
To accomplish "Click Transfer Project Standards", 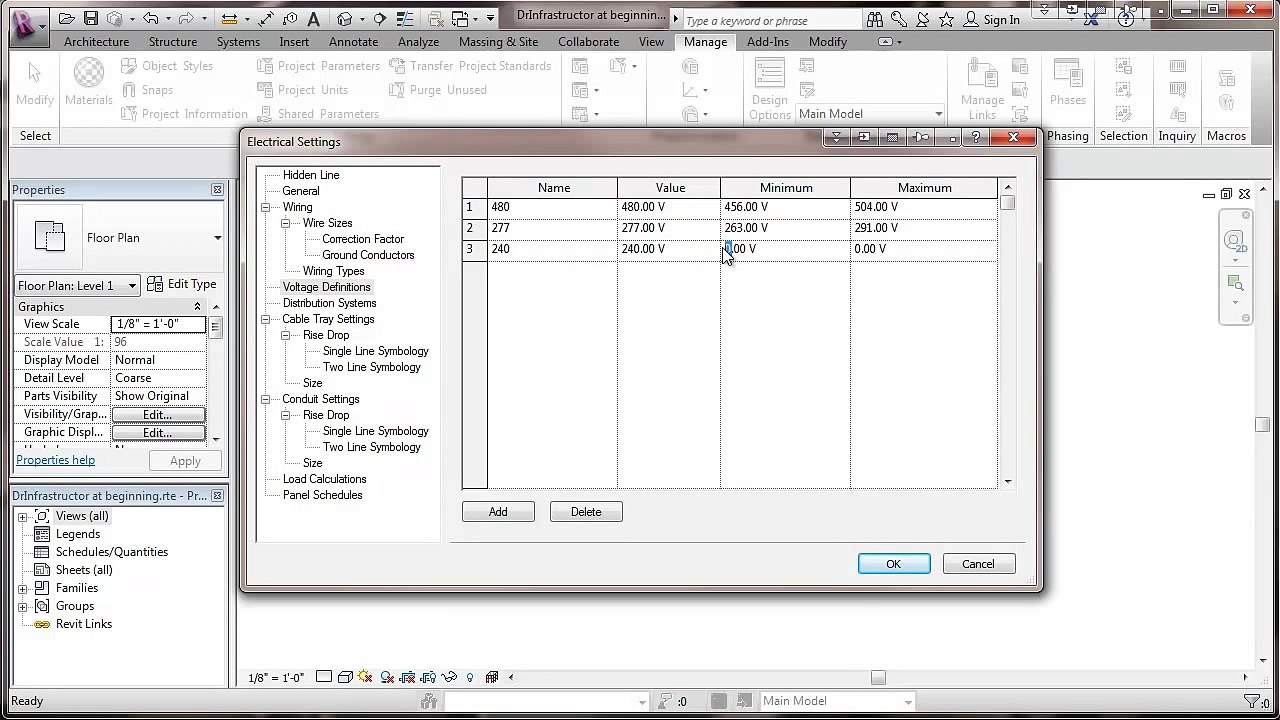I will (470, 66).
